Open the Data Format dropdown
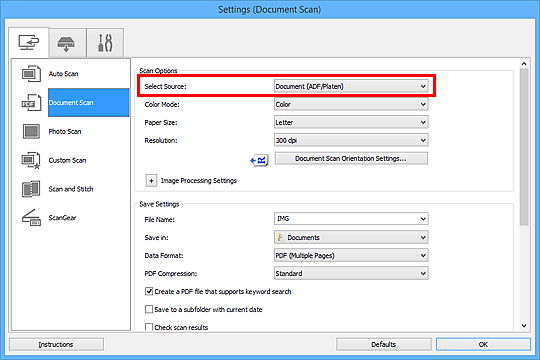540x360 pixels. [x=351, y=255]
